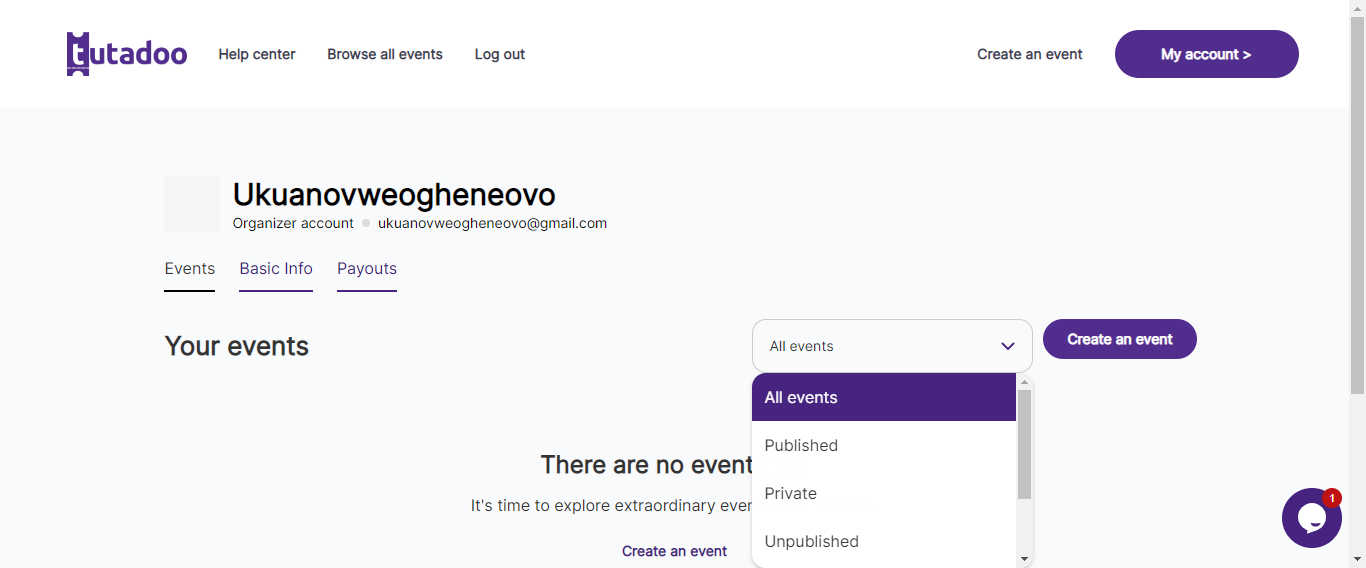Click purple Create an event button
1366x568 pixels.
(x=1120, y=339)
